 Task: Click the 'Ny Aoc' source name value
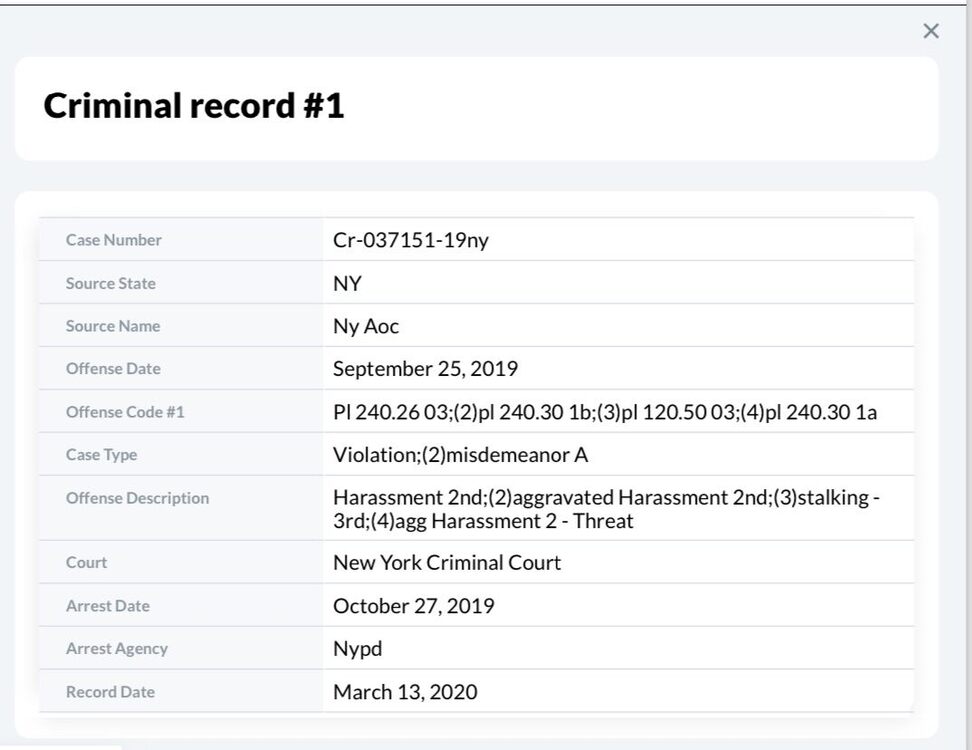(x=366, y=326)
